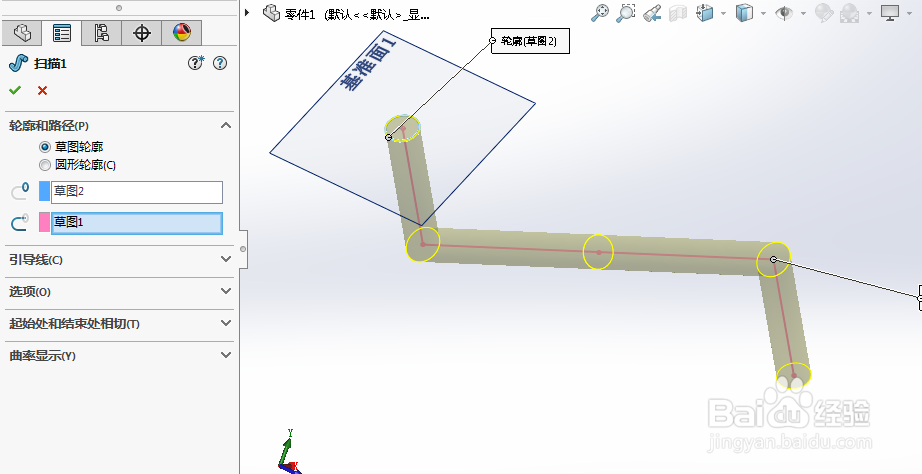Open the View Settings dropdown arrow
The image size is (922, 474).
(x=910, y=14)
